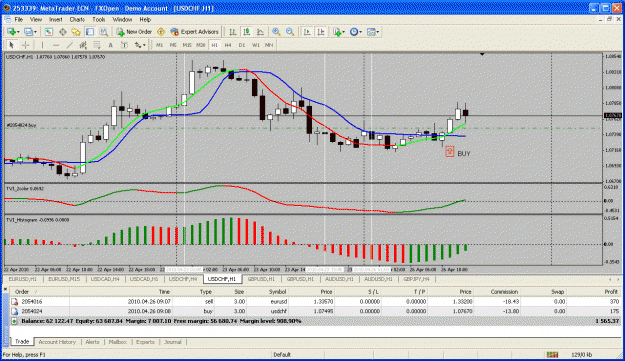The width and height of the screenshot is (625, 361).
Task: Click the Zoom Out magnifier icon
Action: (290, 32)
